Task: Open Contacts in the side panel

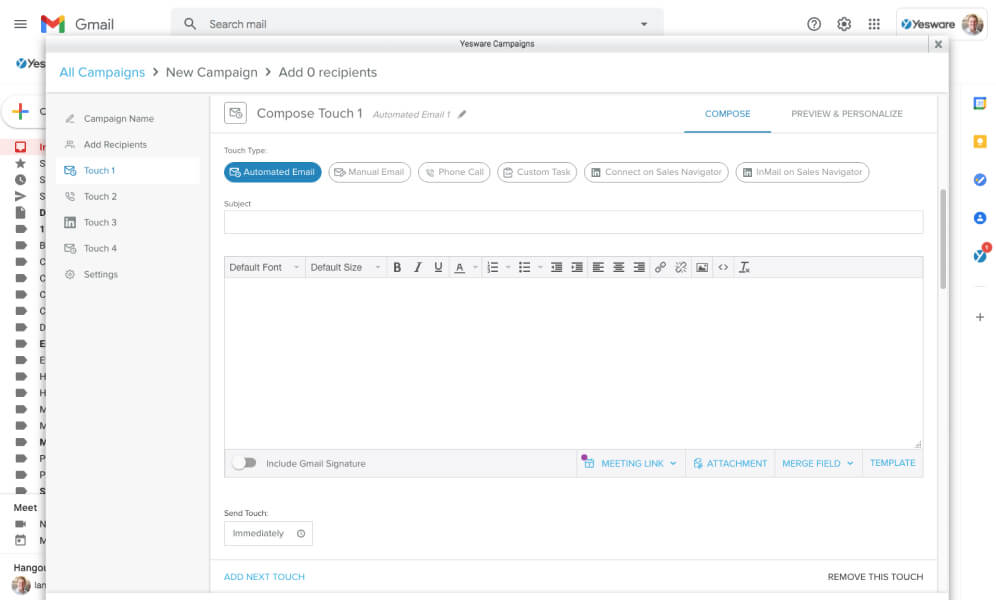Action: click(979, 218)
